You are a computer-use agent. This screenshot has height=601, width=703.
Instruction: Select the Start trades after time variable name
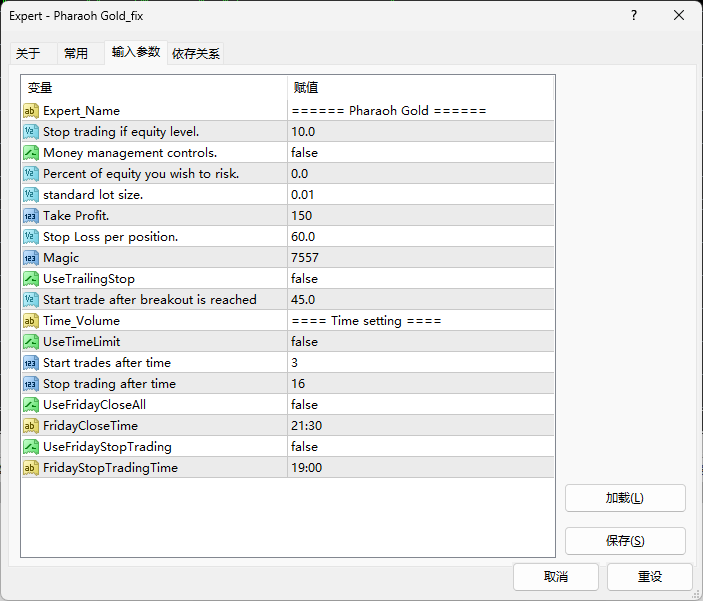(x=107, y=363)
